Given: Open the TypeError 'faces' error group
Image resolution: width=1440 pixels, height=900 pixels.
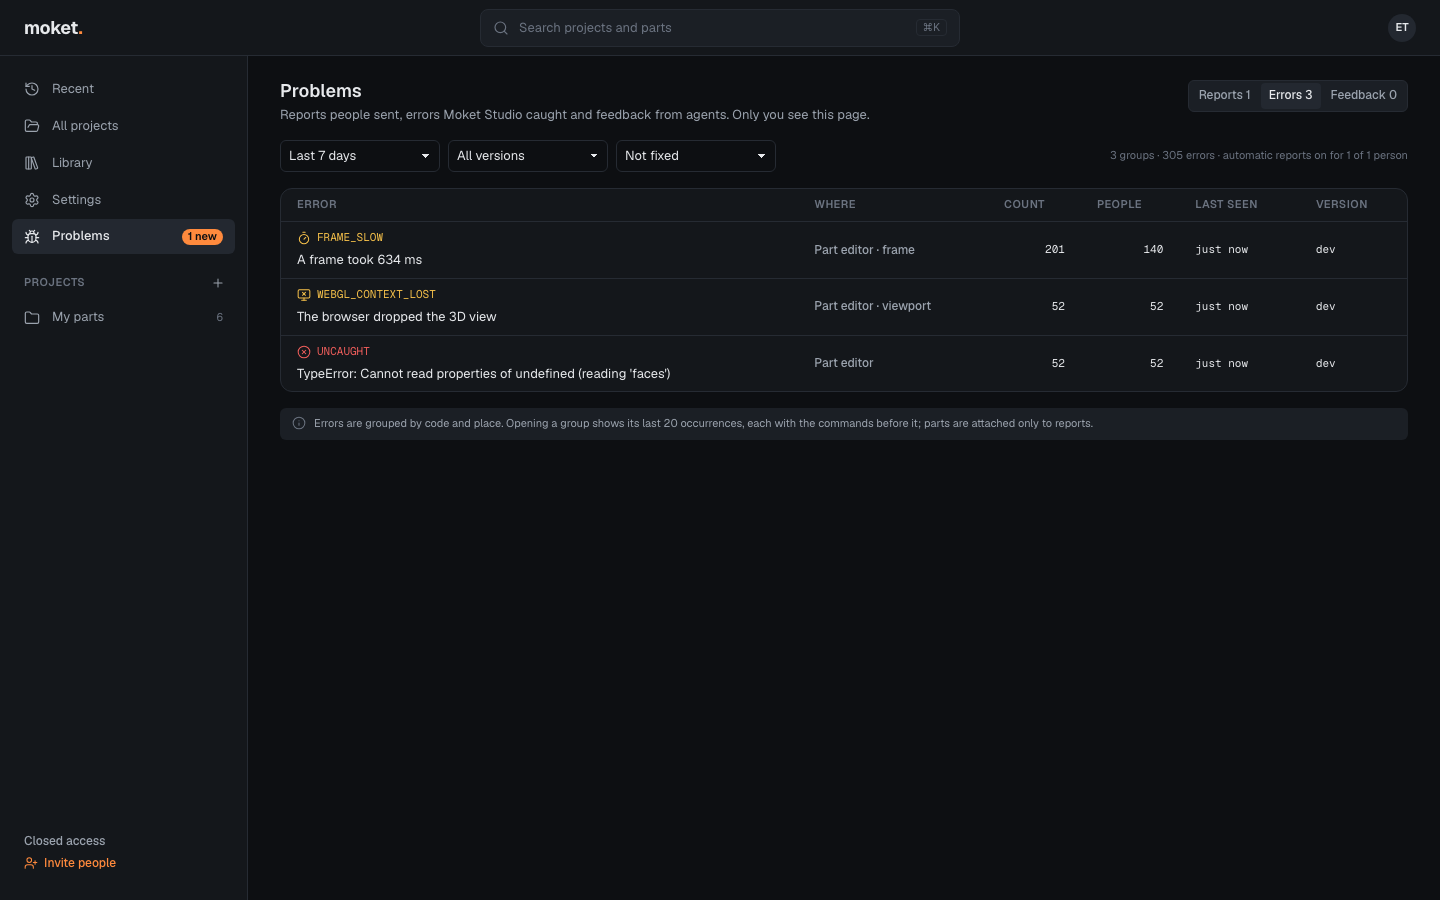Looking at the screenshot, I should point(844,363).
